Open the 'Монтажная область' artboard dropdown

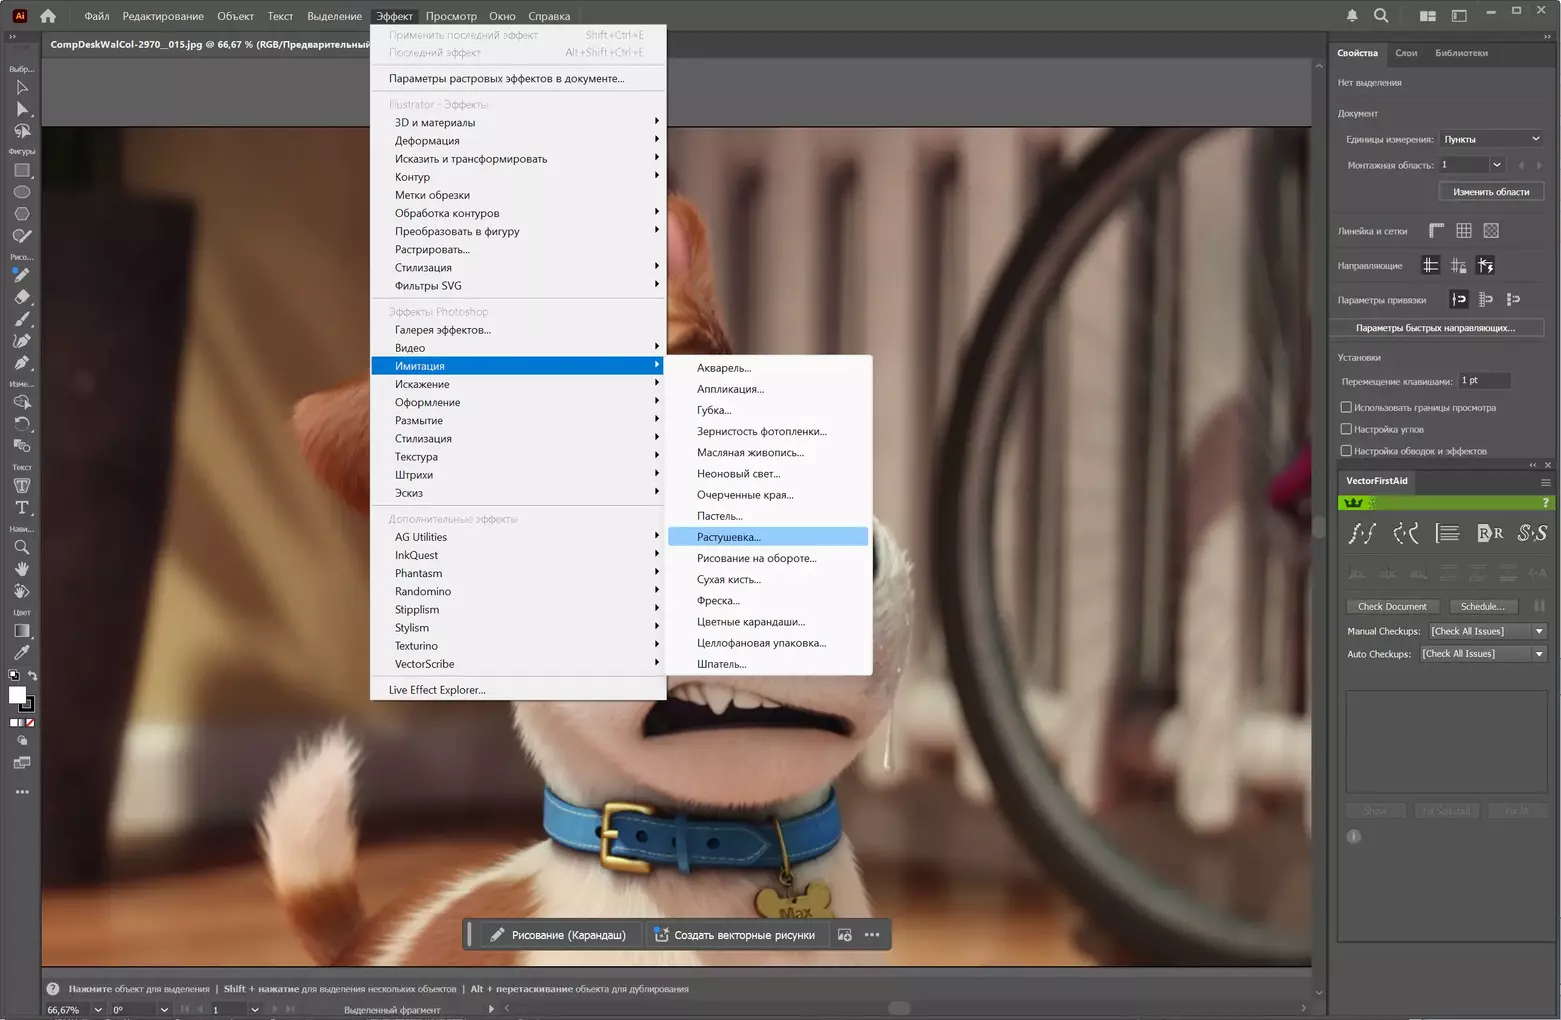[1497, 165]
